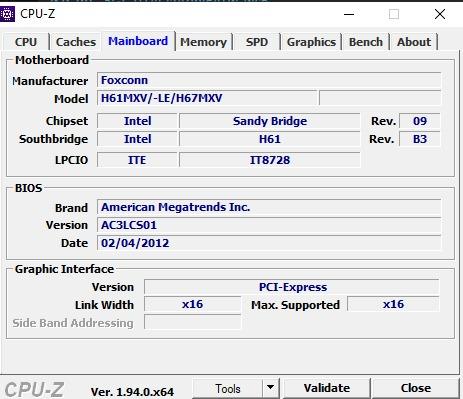Click the Close button at bottom

(416, 388)
